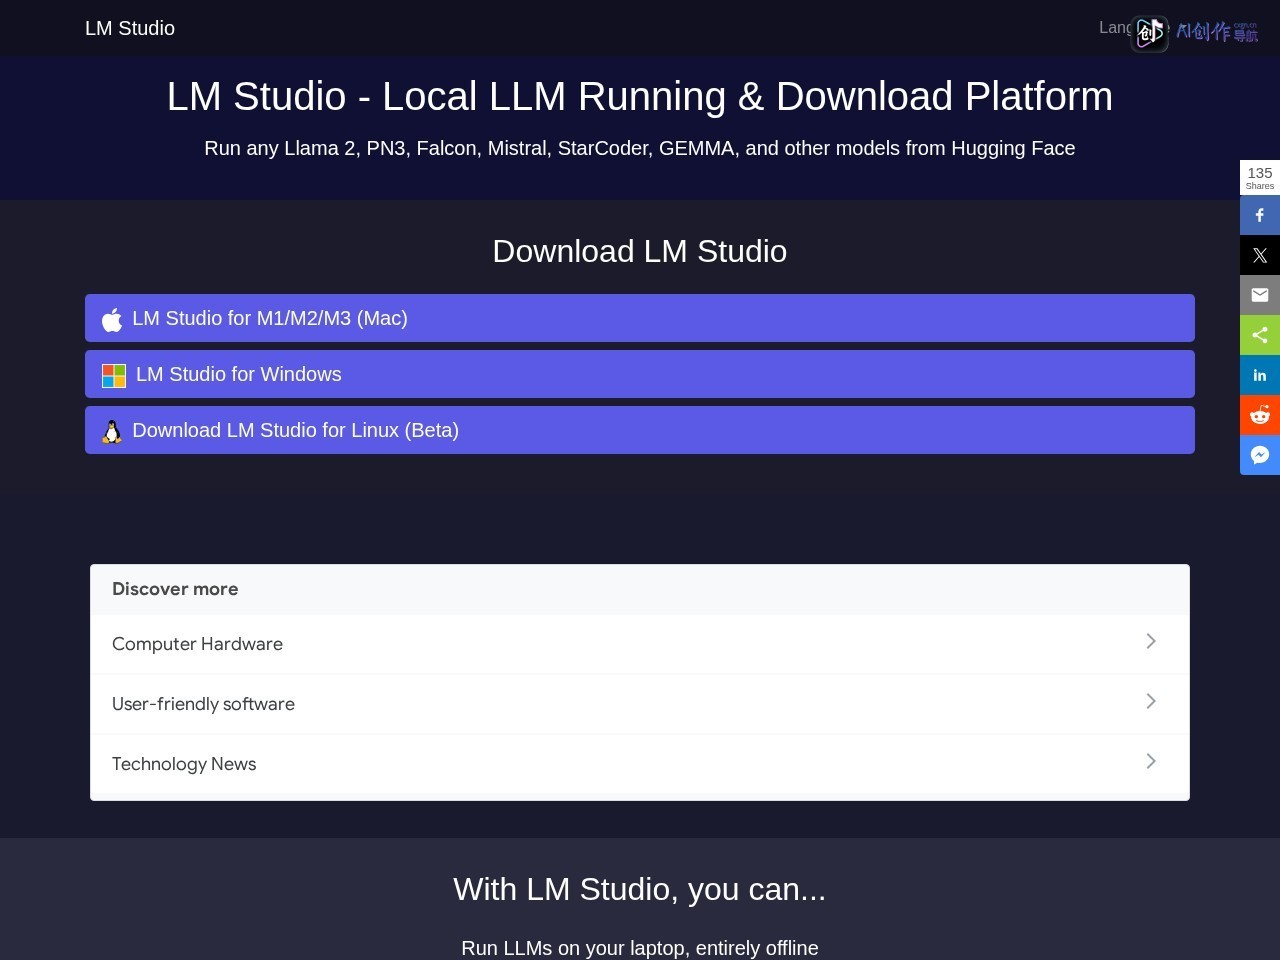
Task: Open the green ShareThis share icon
Action: click(x=1260, y=335)
